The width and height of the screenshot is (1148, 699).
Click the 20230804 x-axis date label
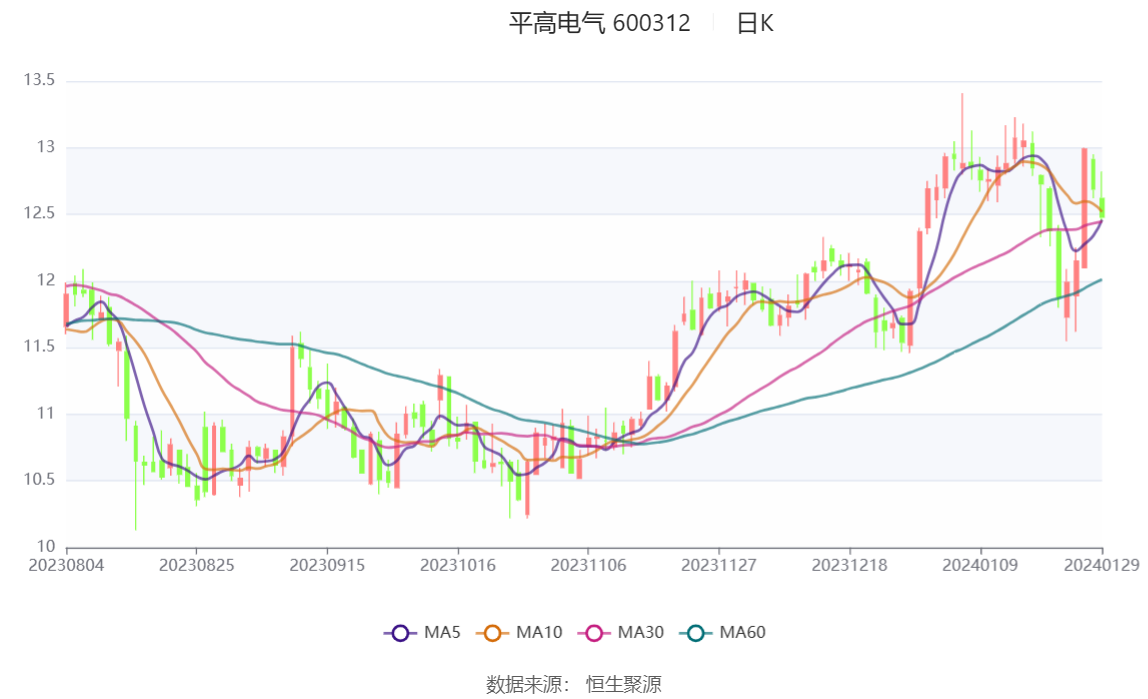(66, 565)
